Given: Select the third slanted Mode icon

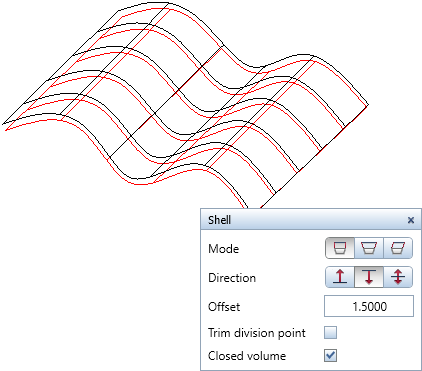Looking at the screenshot, I should (x=398, y=248).
